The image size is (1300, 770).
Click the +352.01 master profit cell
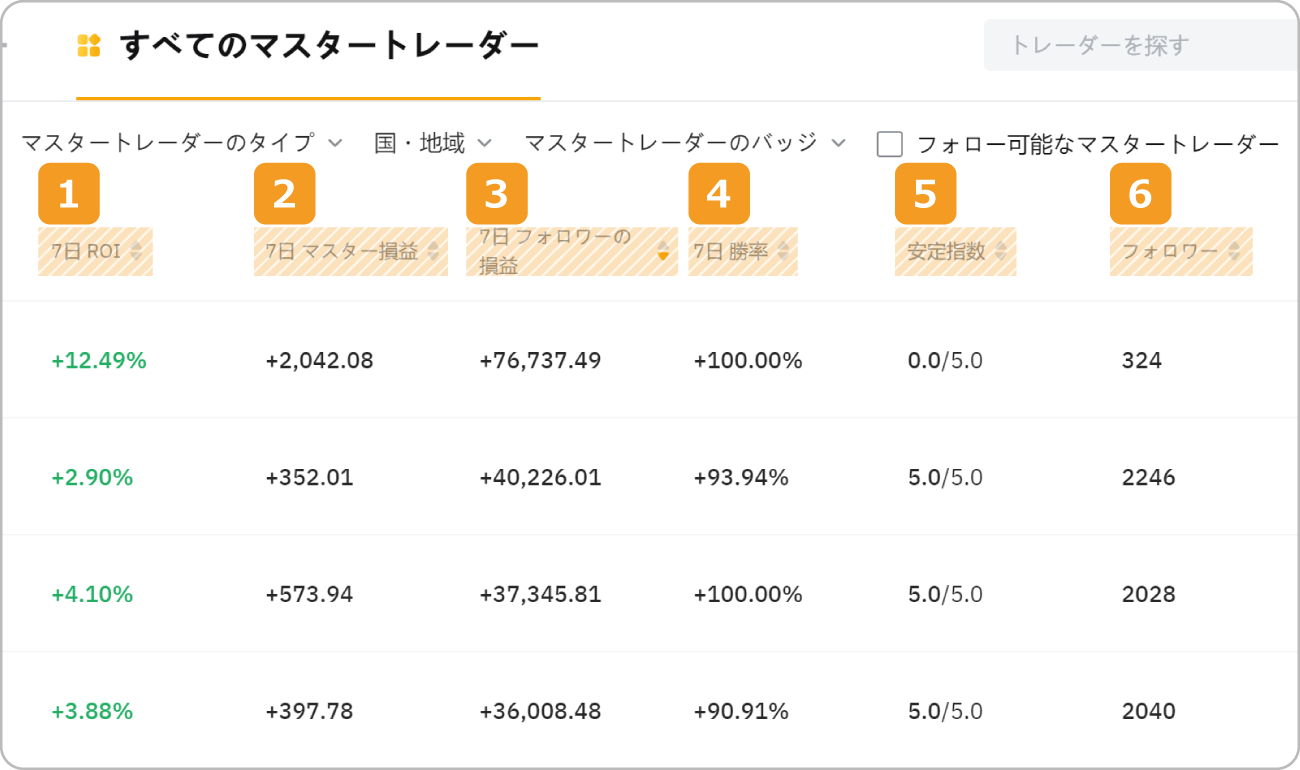(309, 477)
